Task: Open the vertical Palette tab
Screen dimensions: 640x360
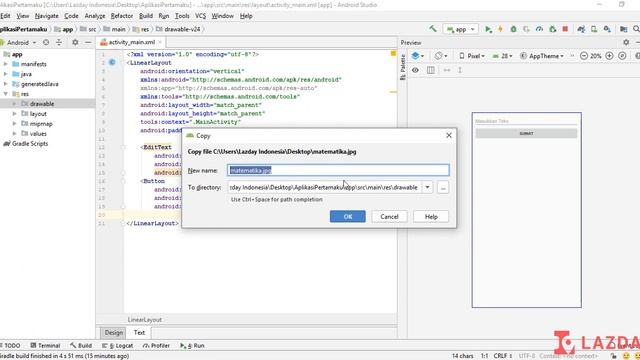Action: [x=403, y=67]
